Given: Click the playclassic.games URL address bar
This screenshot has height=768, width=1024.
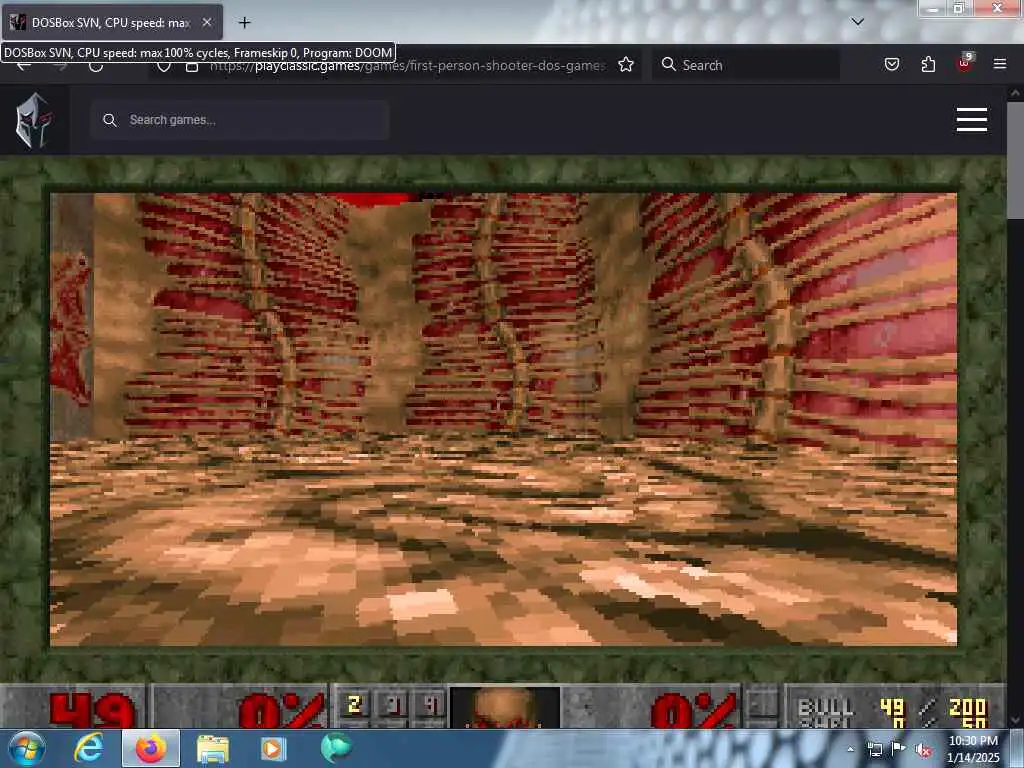Looking at the screenshot, I should pos(406,65).
